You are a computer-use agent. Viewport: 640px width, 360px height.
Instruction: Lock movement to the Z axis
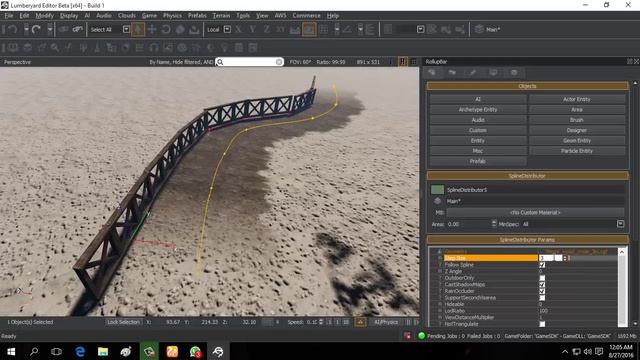point(267,29)
